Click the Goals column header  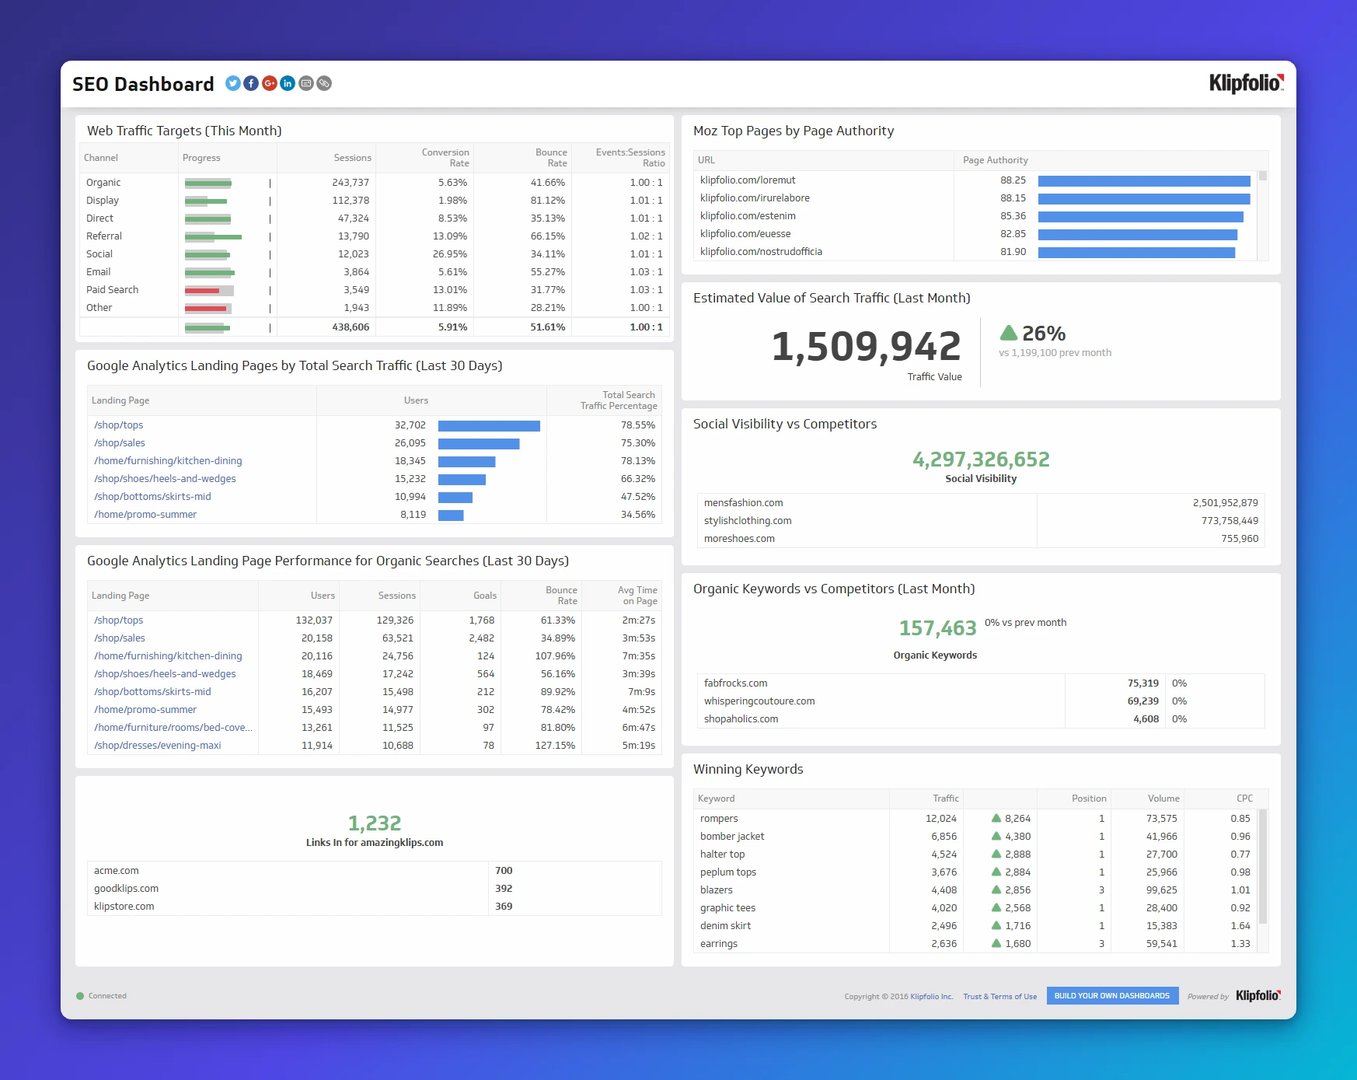click(x=485, y=596)
